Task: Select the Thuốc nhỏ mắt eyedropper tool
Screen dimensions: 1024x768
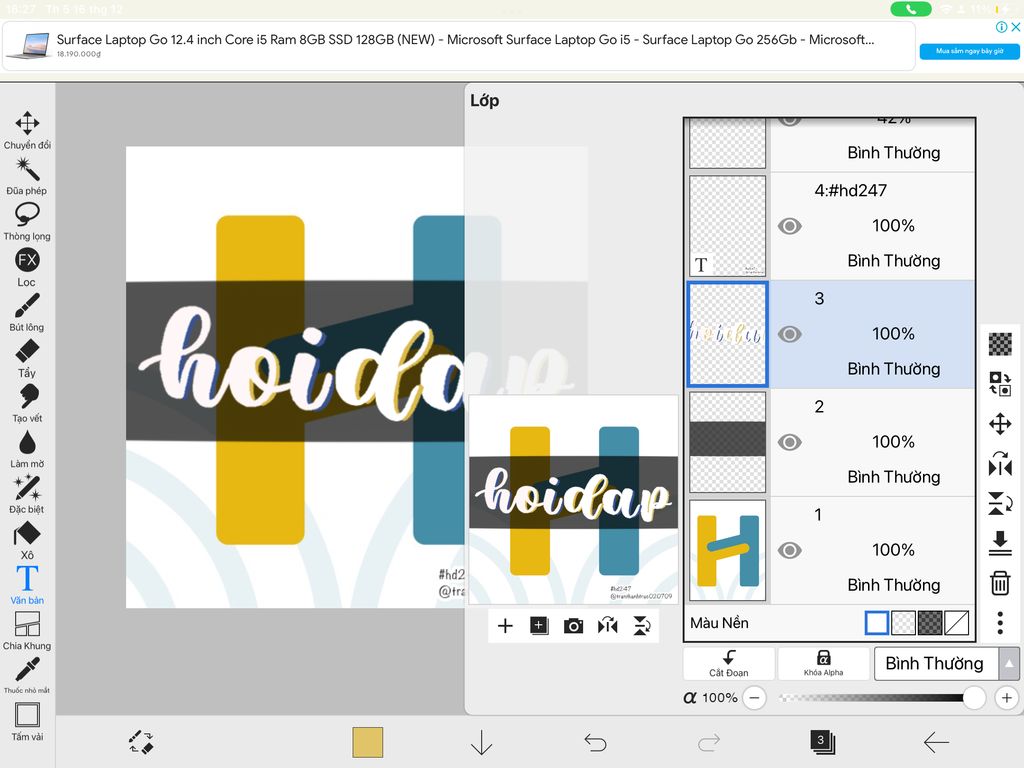Action: pyautogui.click(x=27, y=675)
